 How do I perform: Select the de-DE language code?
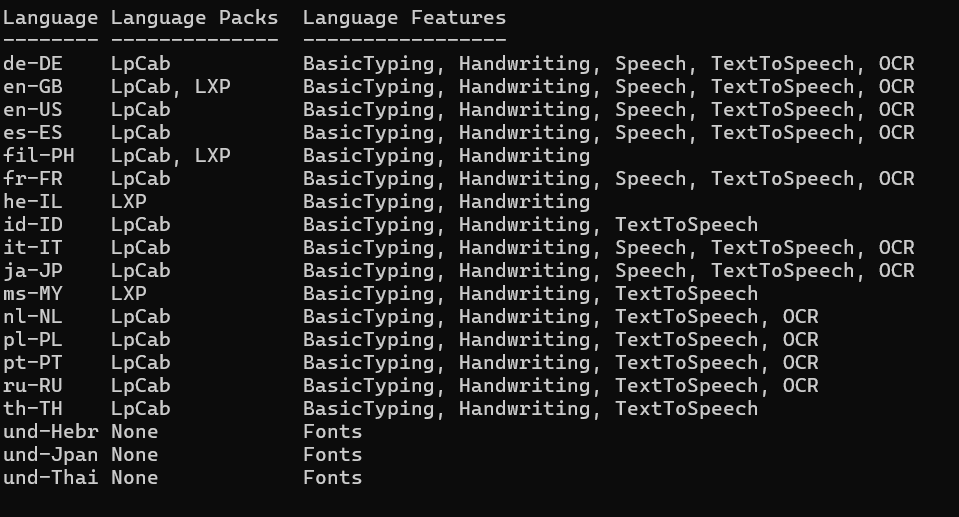[x=32, y=64]
